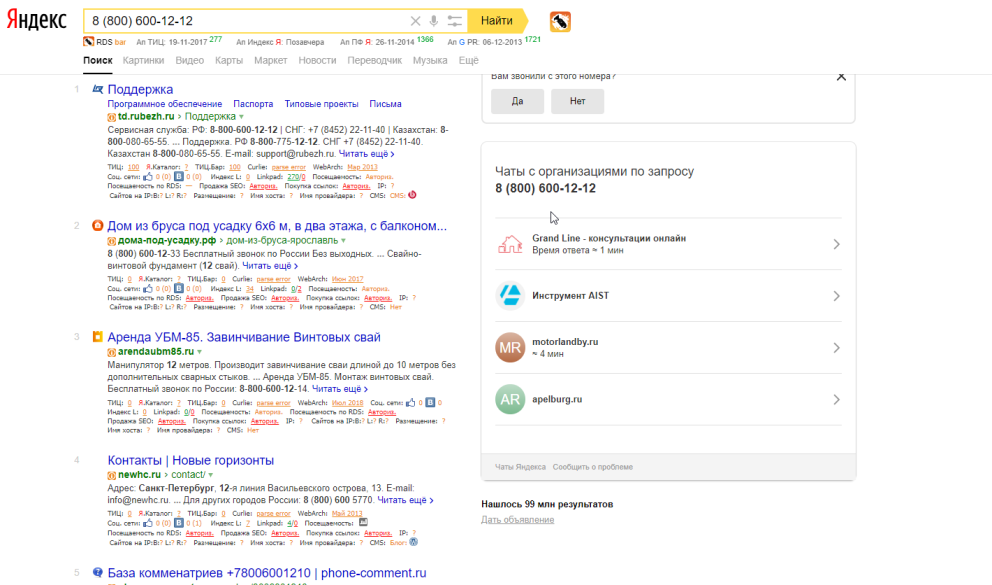Expand the td.rubezh.ru result dropdown arrow
992x585 pixels.
click(241, 117)
